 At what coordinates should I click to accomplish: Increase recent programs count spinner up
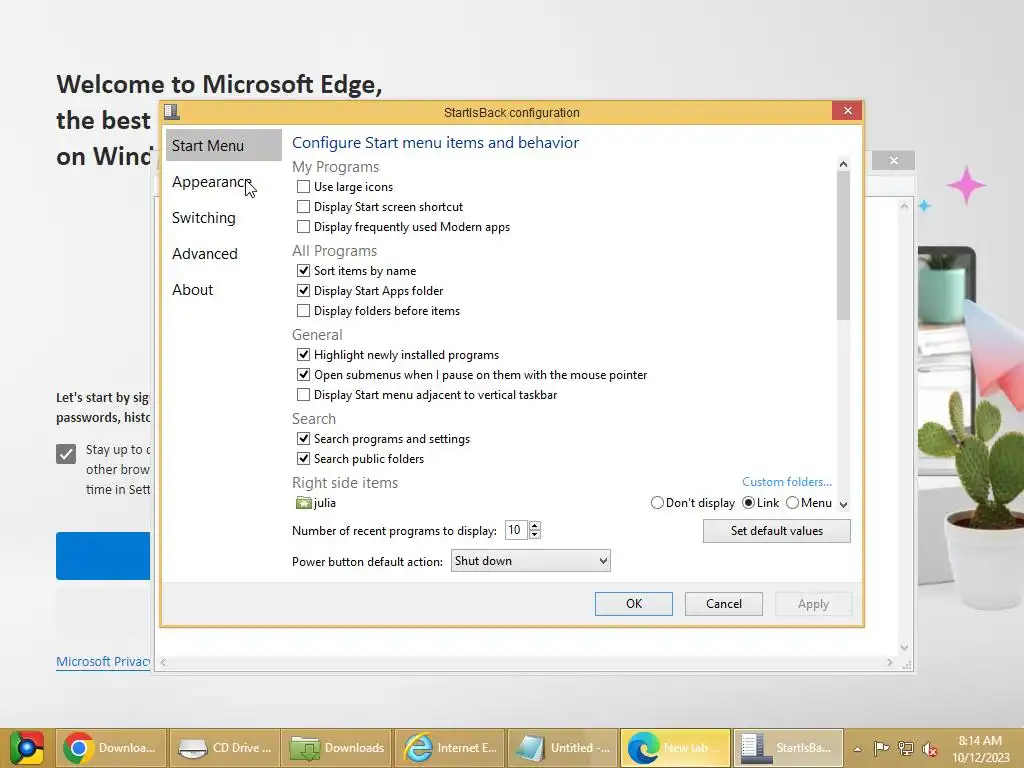534,525
